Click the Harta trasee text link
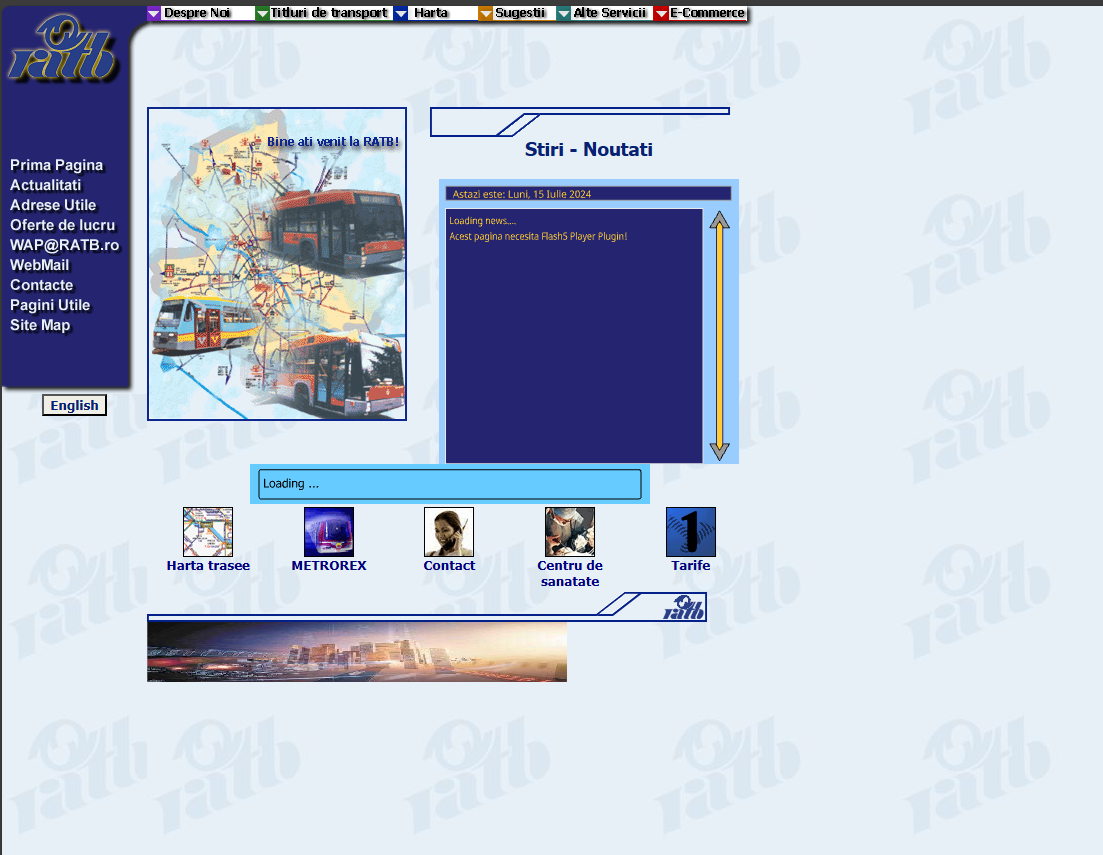Viewport: 1103px width, 855px height. 208,566
